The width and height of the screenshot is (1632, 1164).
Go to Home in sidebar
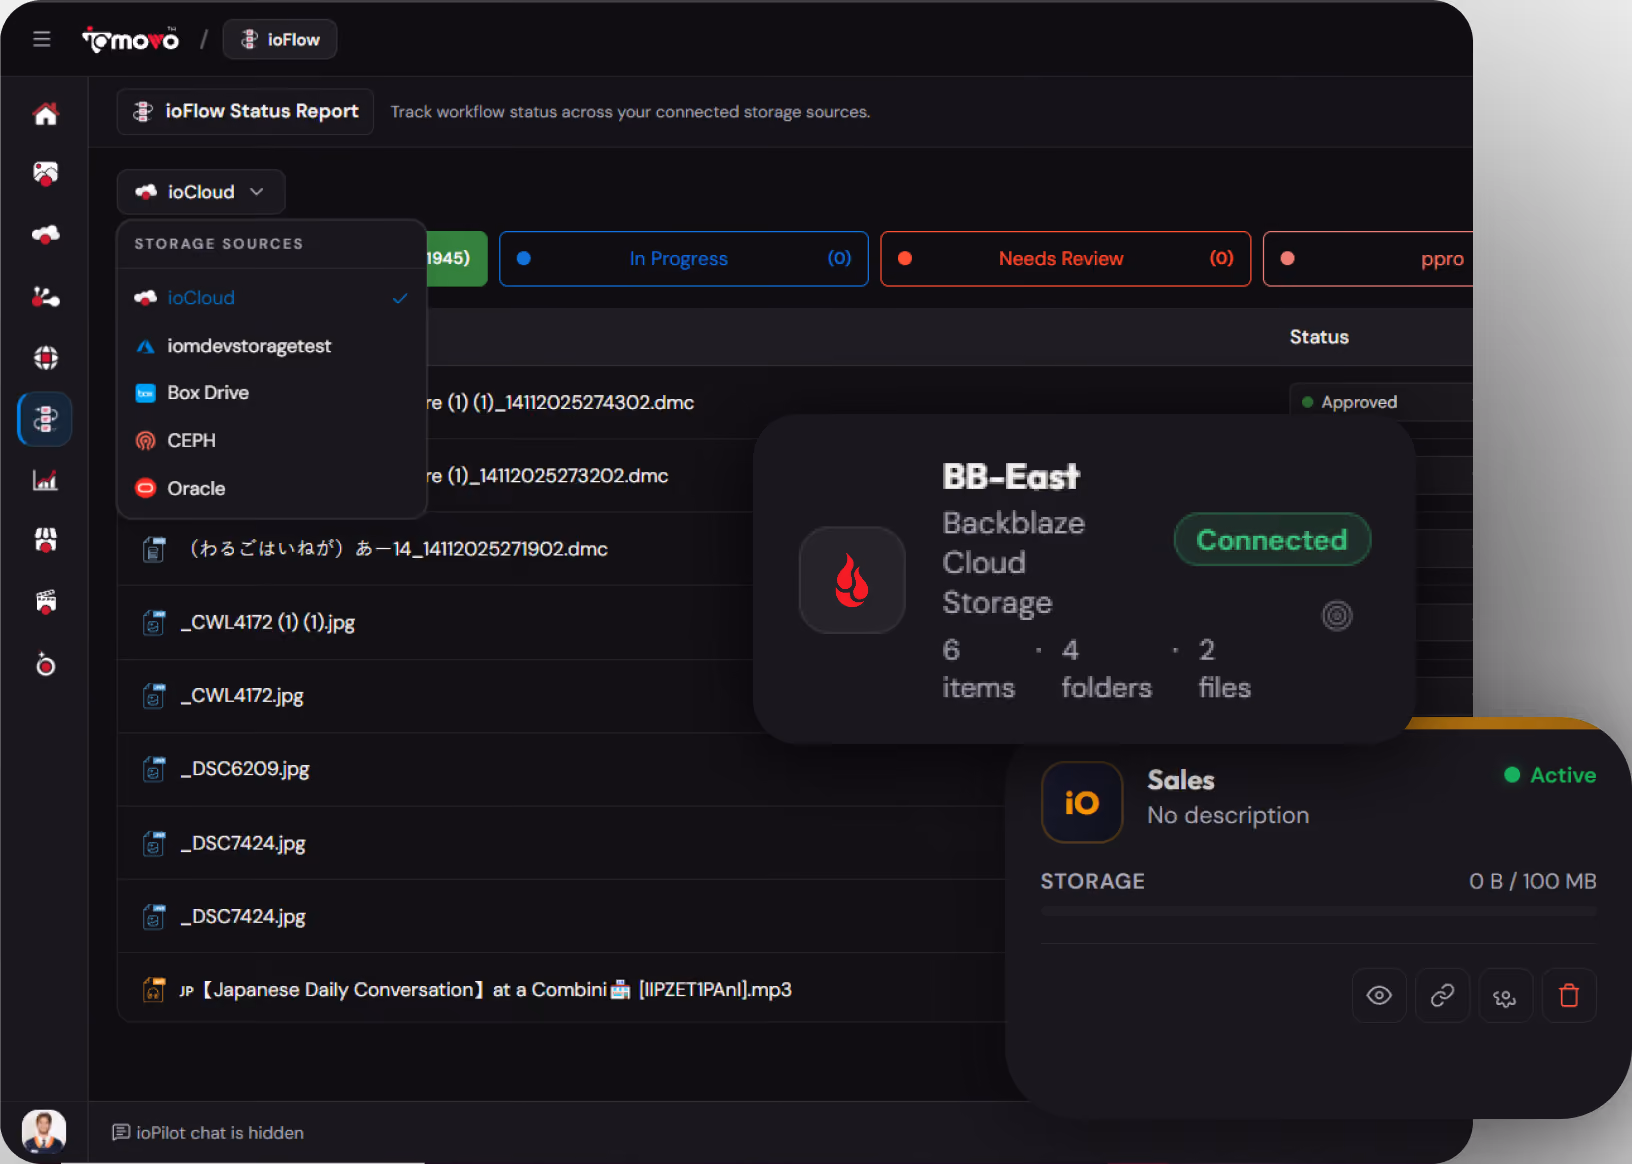coord(45,114)
